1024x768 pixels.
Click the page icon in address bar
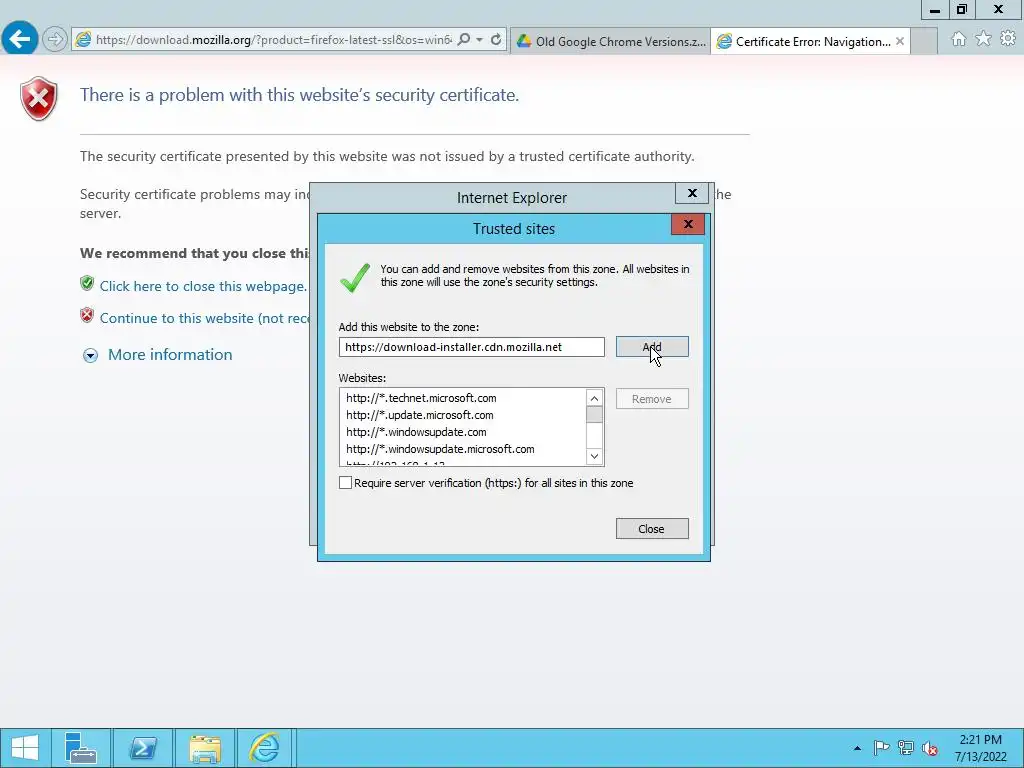point(84,40)
